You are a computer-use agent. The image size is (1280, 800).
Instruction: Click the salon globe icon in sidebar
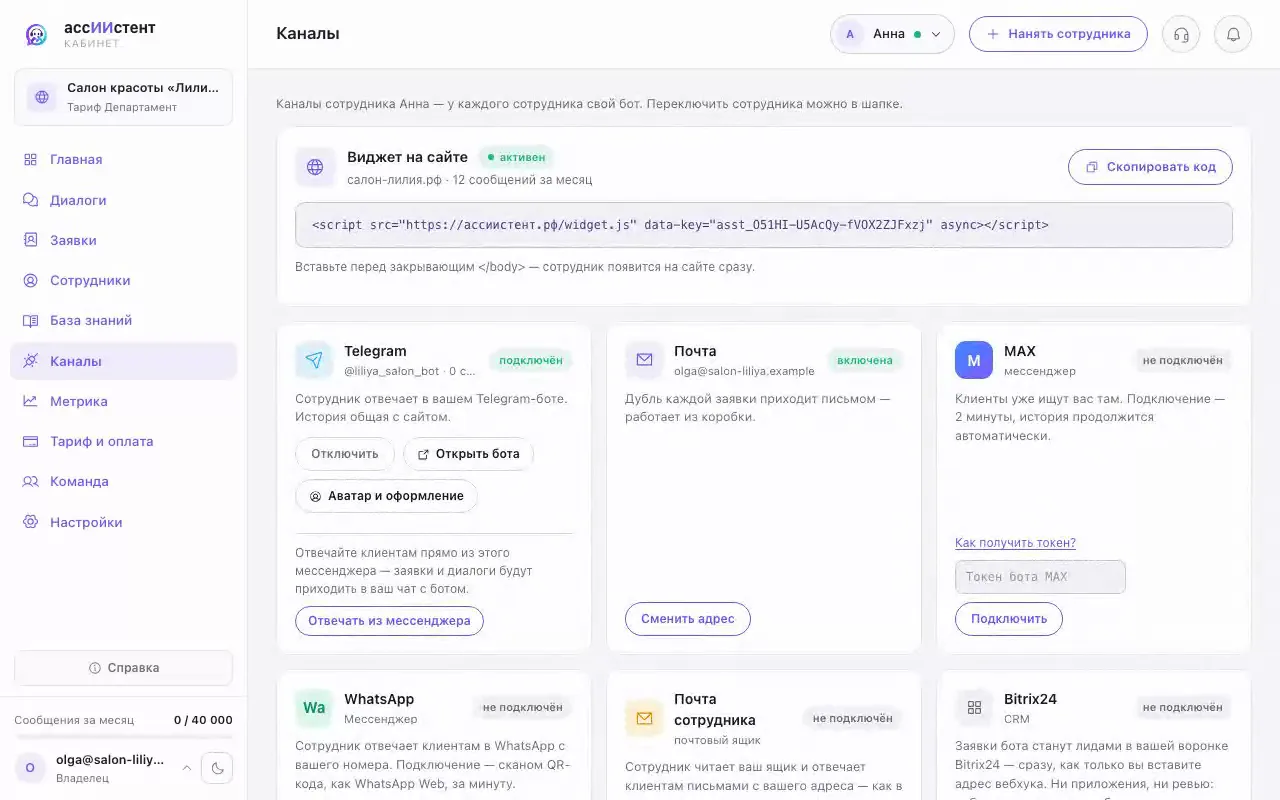pyautogui.click(x=42, y=97)
